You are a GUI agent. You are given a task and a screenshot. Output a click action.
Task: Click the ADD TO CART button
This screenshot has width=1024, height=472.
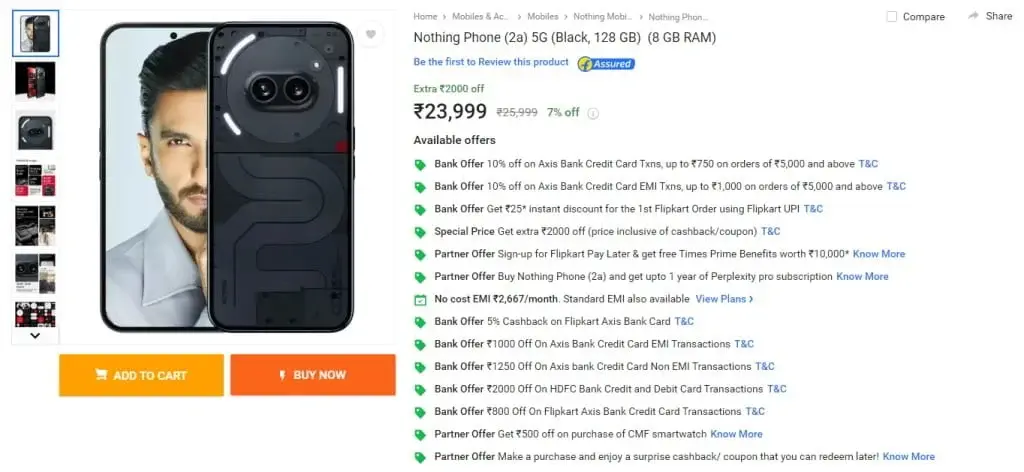pos(141,375)
